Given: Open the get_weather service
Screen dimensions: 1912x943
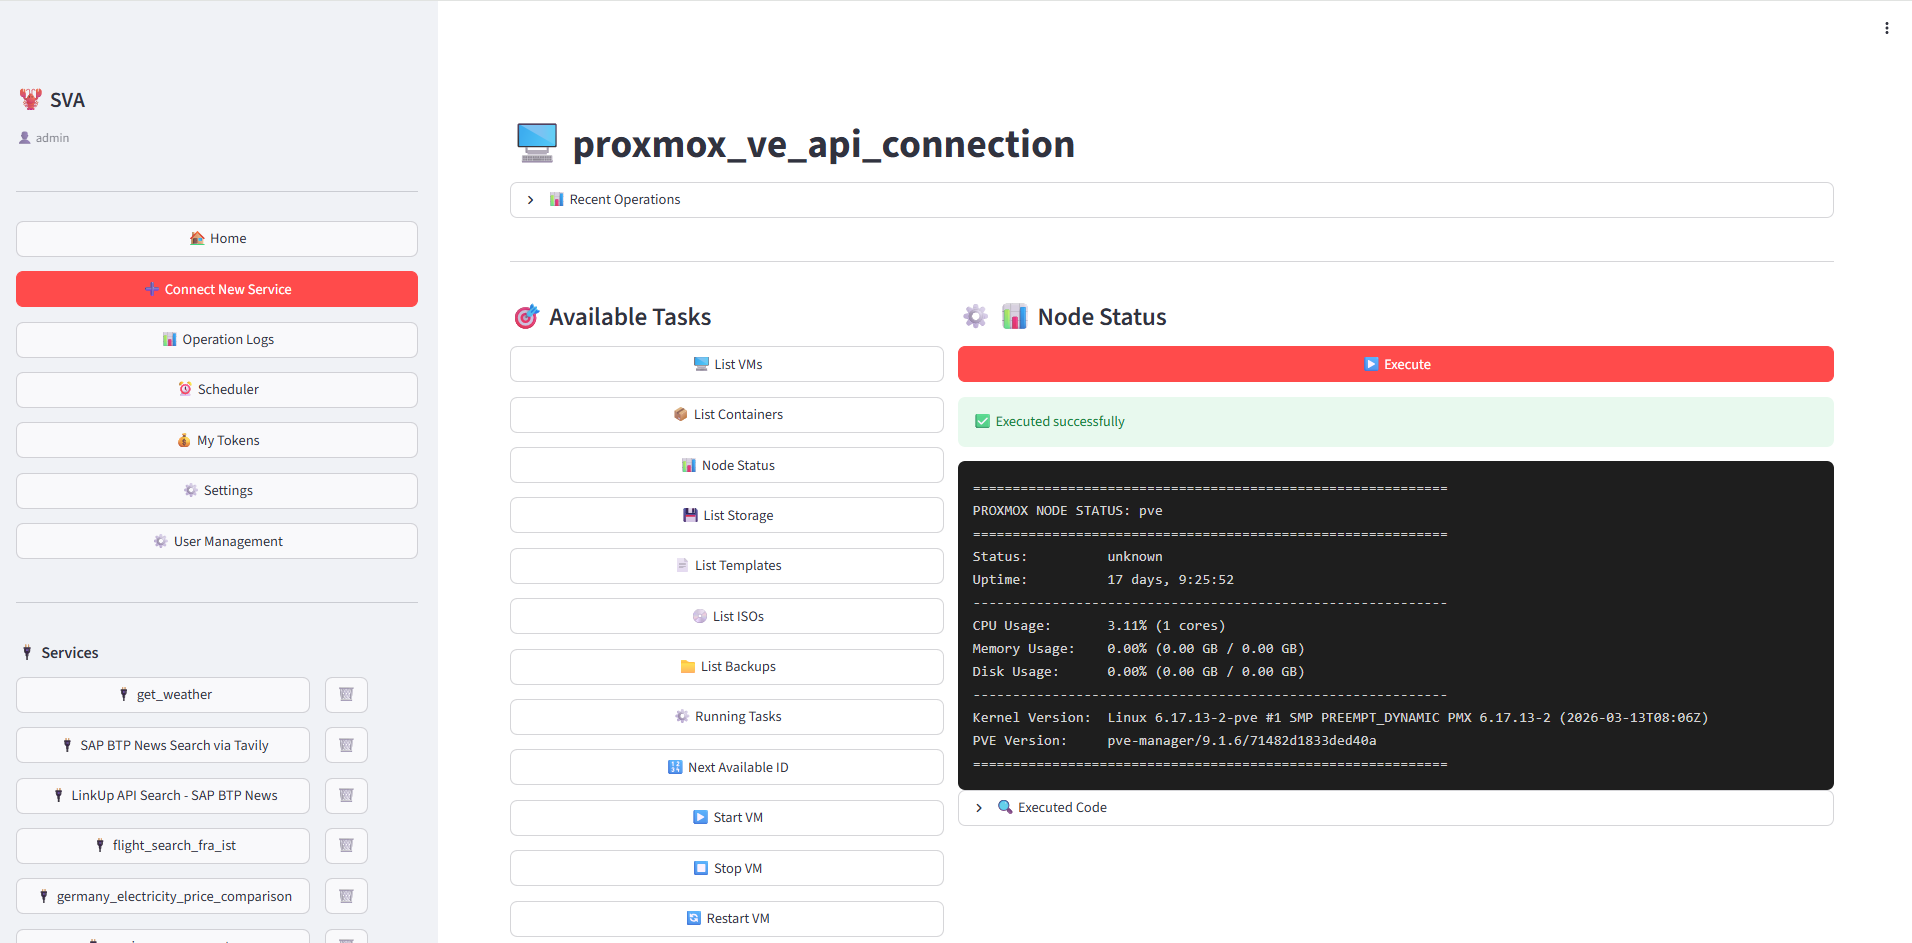Looking at the screenshot, I should tap(163, 695).
